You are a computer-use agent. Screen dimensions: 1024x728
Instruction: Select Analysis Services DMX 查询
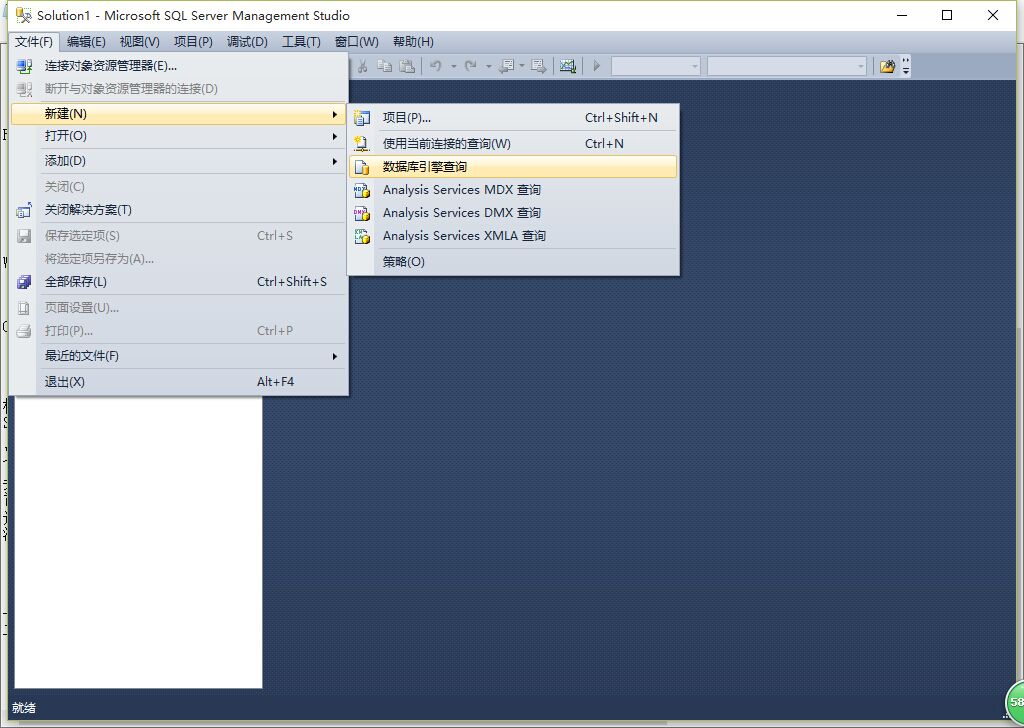point(513,213)
